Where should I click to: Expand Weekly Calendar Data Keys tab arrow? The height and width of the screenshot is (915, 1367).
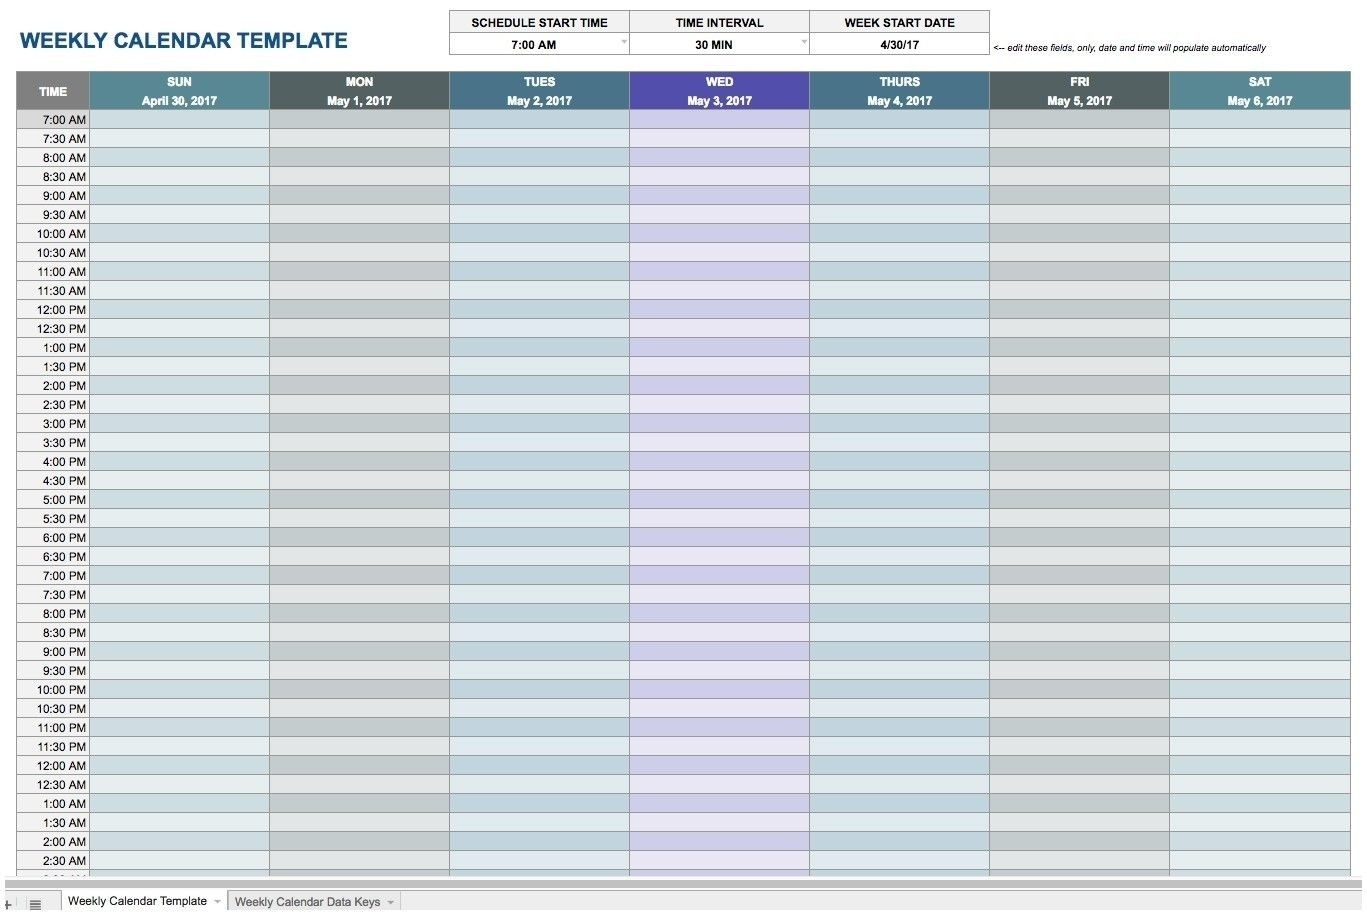click(390, 902)
